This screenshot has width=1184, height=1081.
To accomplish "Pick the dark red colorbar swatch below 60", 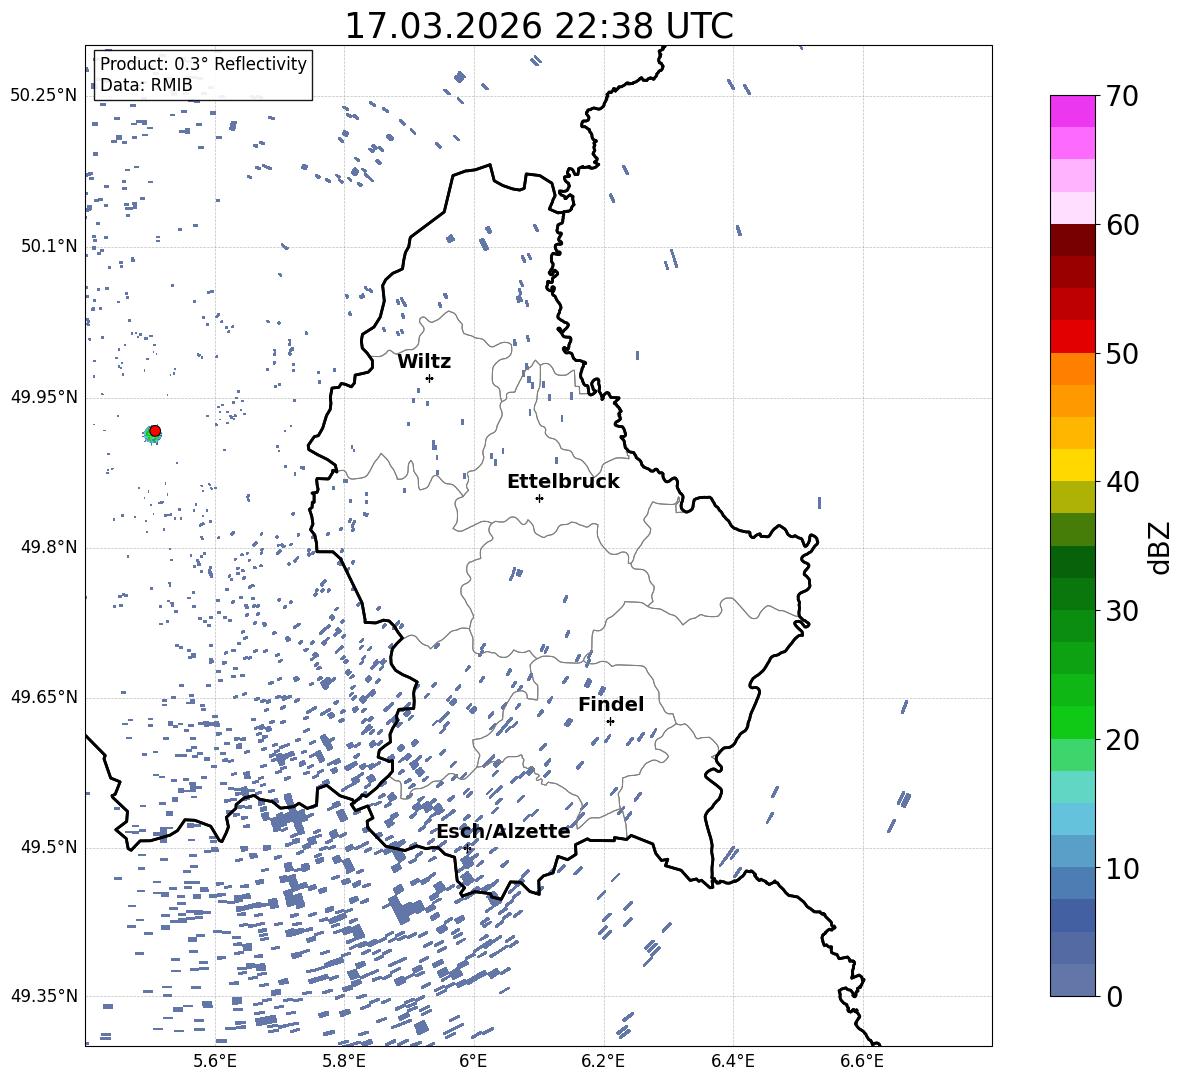I will click(x=1072, y=241).
